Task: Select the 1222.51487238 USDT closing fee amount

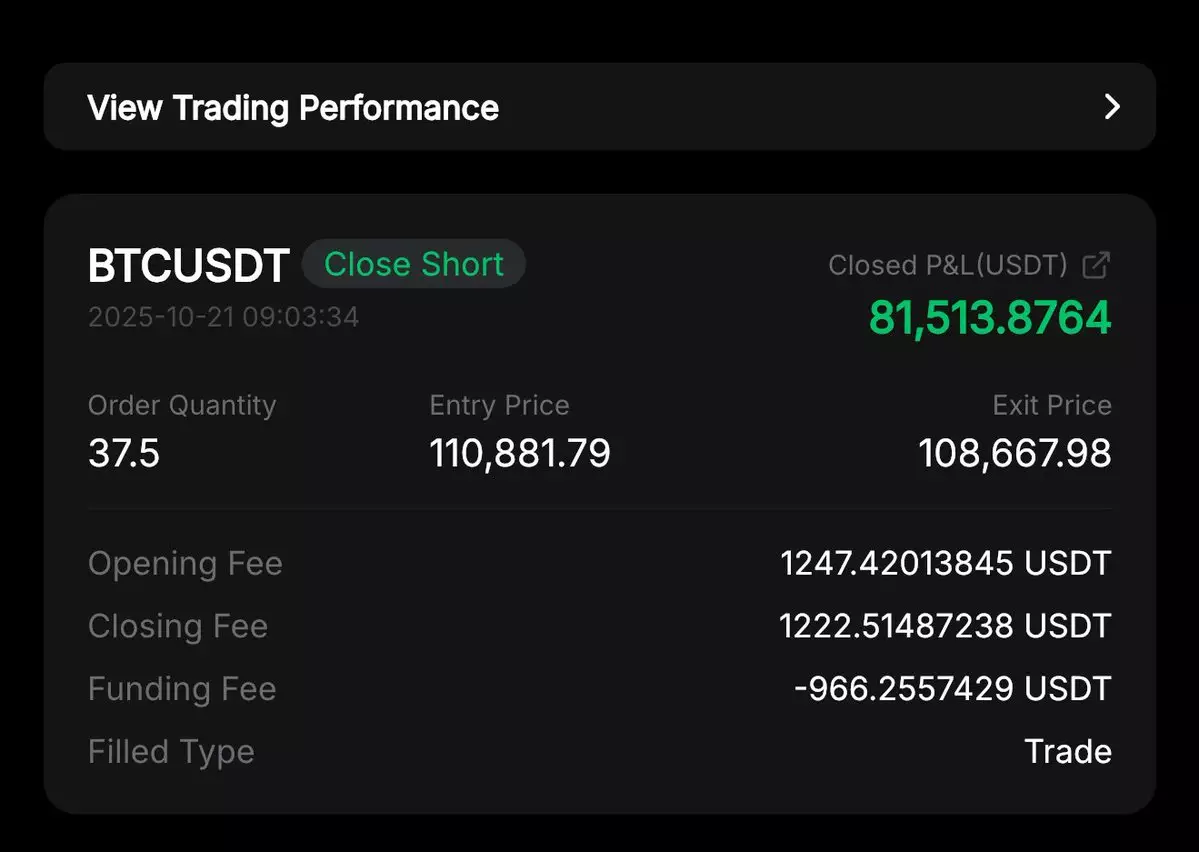Action: pos(945,626)
